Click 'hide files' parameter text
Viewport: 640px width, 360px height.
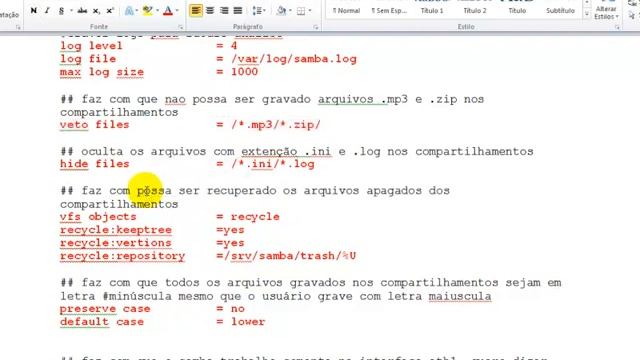tap(95, 164)
